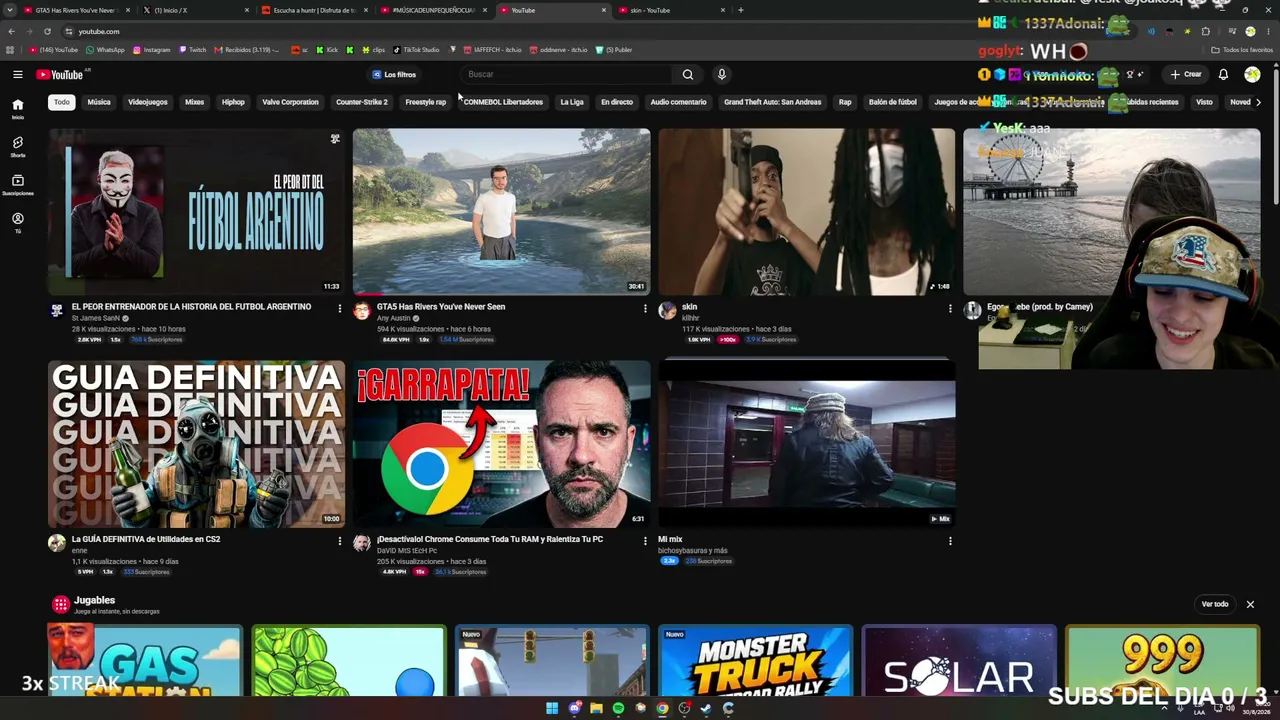This screenshot has height=720, width=1280.
Task: Filter by Grand Theft Auto: San Andreas chip
Action: click(x=772, y=102)
